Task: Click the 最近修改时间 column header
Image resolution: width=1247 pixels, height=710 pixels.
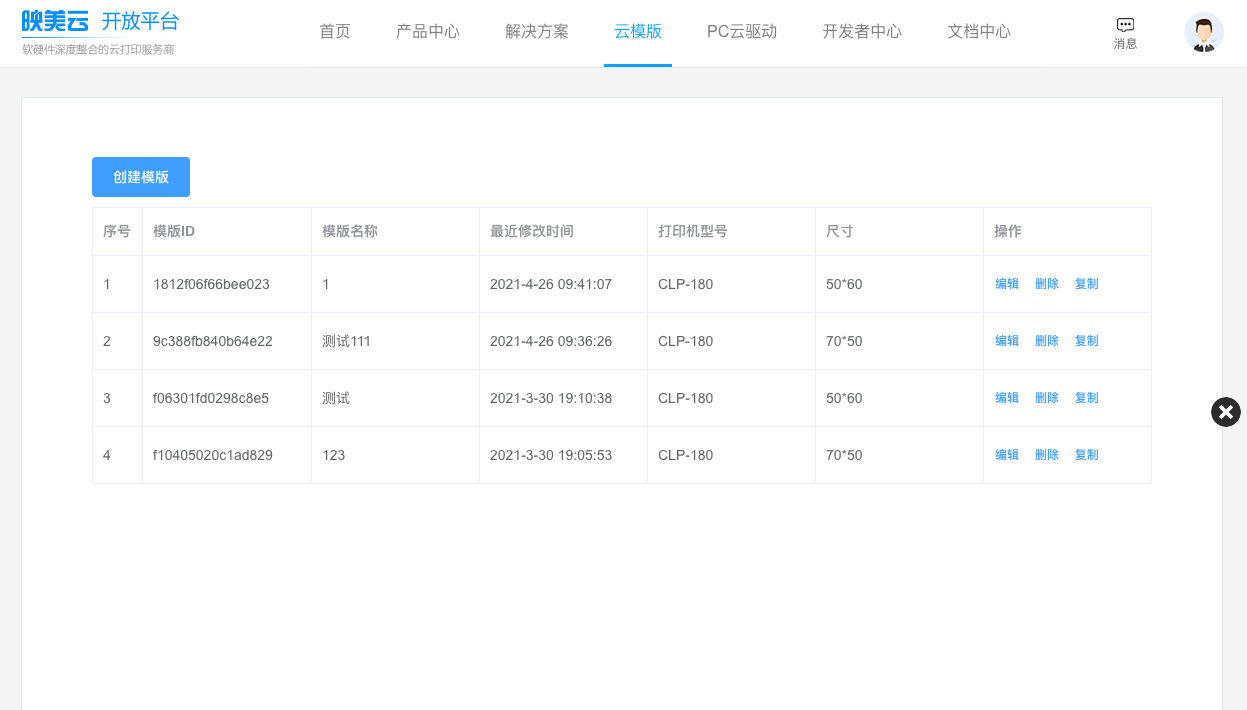Action: 532,231
